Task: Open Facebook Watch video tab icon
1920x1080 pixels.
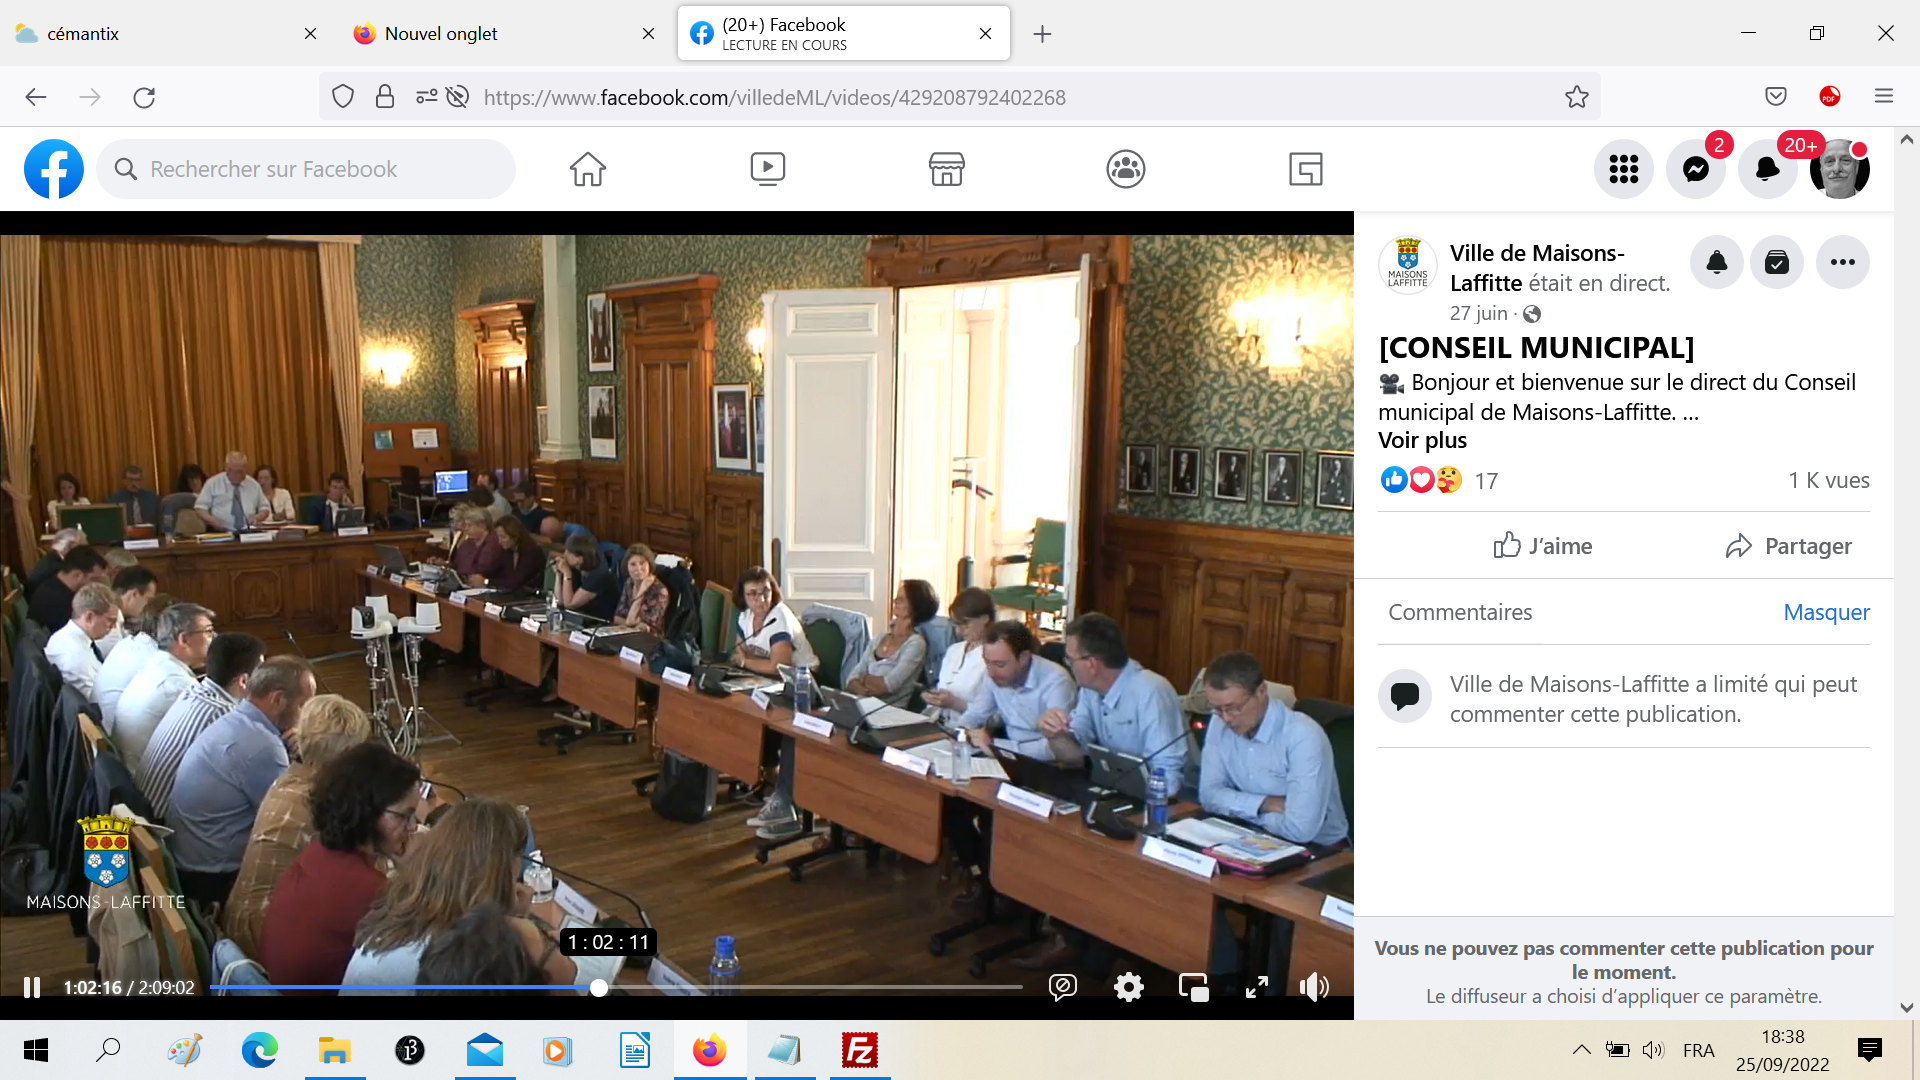Action: (767, 169)
